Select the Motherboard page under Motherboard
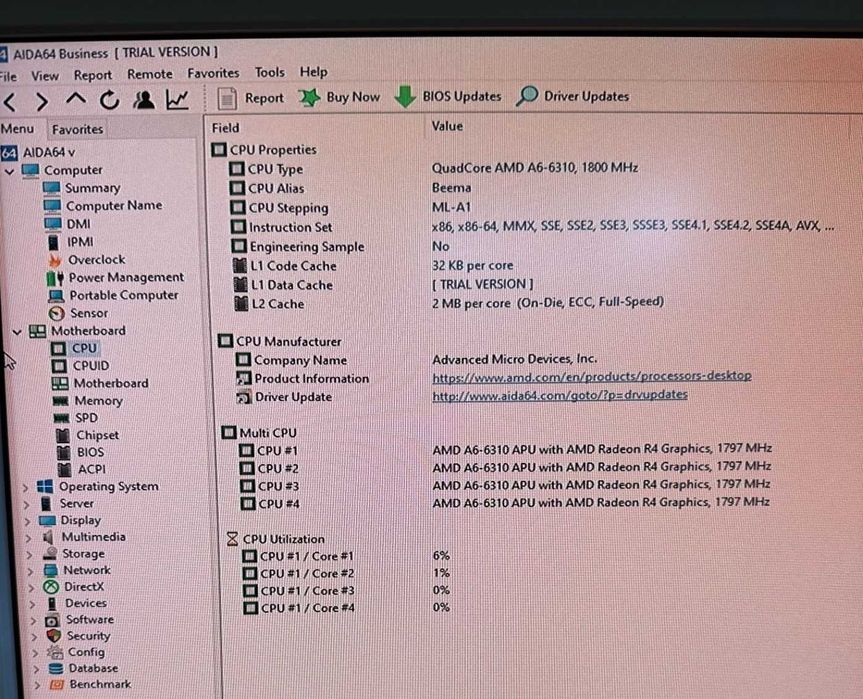This screenshot has height=699, width=863. (x=100, y=383)
